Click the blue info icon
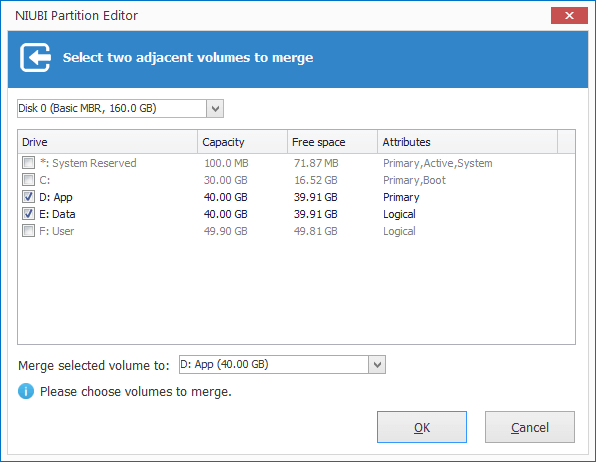The height and width of the screenshot is (462, 596). [x=26, y=391]
